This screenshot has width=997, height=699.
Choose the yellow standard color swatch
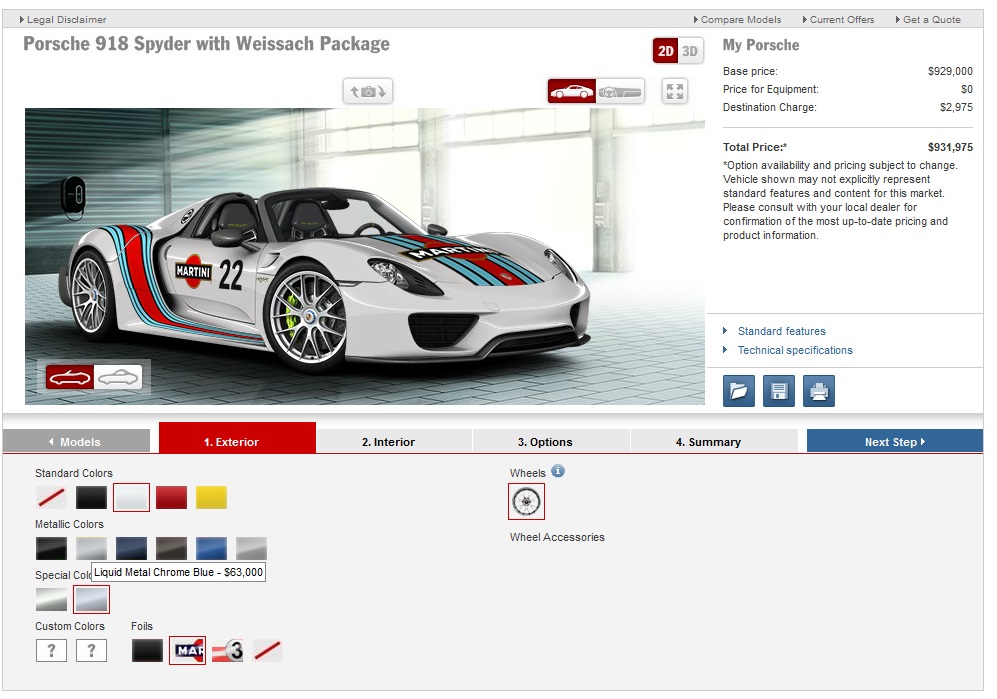211,498
